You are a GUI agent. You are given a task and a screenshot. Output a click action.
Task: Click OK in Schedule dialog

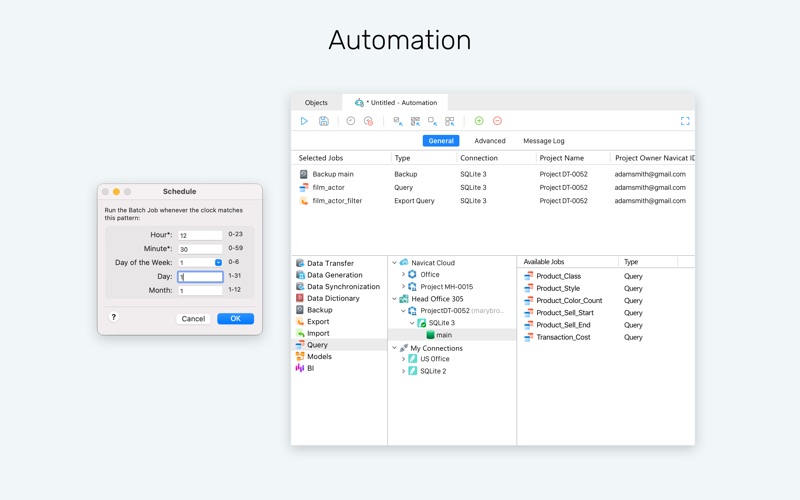[x=235, y=318]
